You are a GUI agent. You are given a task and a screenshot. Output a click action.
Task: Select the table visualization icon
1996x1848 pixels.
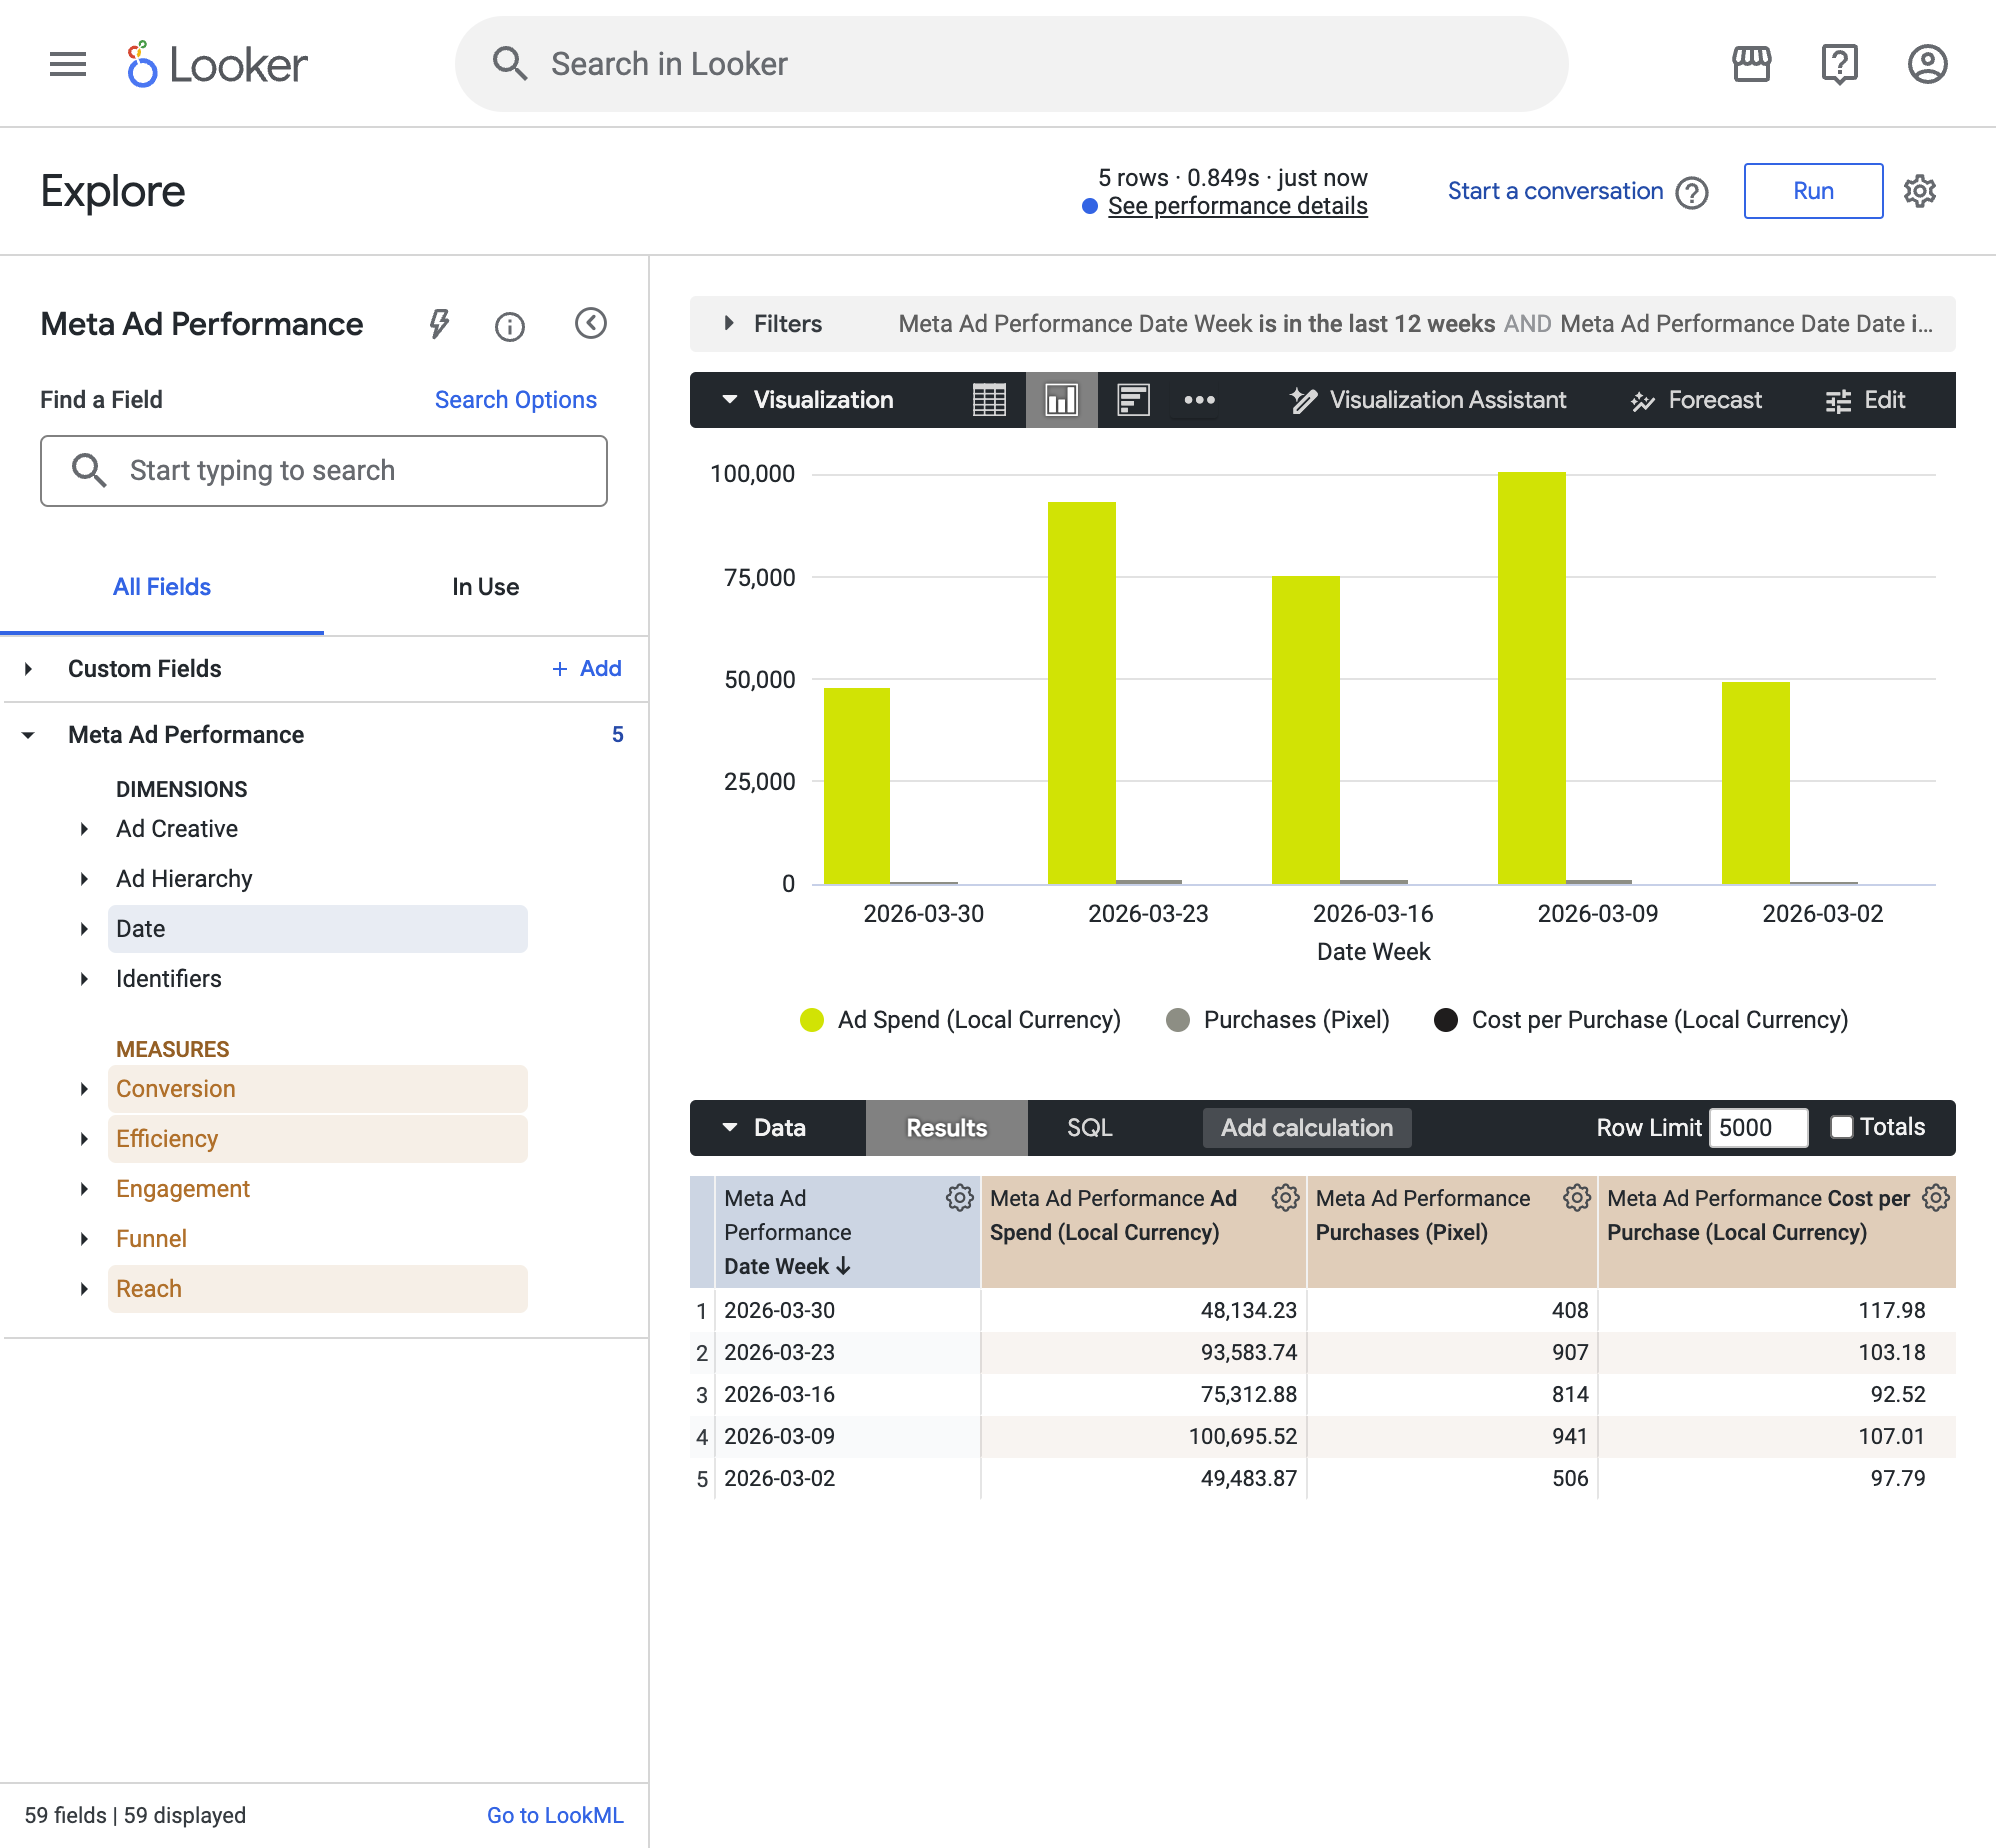coord(989,400)
